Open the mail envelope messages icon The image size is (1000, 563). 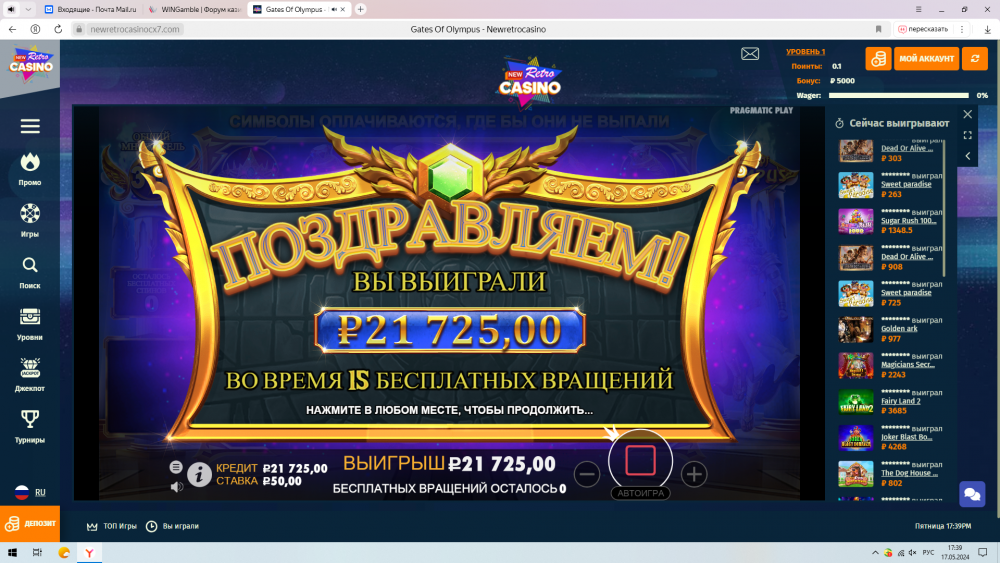tap(750, 54)
